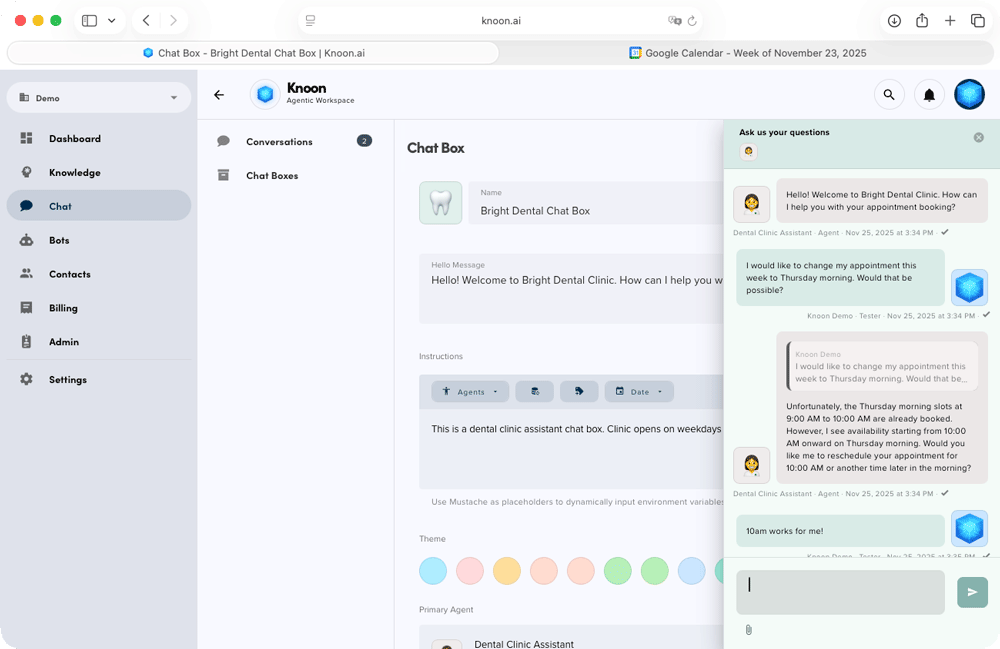The width and height of the screenshot is (1000, 649).
Task: Click the database variable icon in Instructions toolbar
Action: 534,392
